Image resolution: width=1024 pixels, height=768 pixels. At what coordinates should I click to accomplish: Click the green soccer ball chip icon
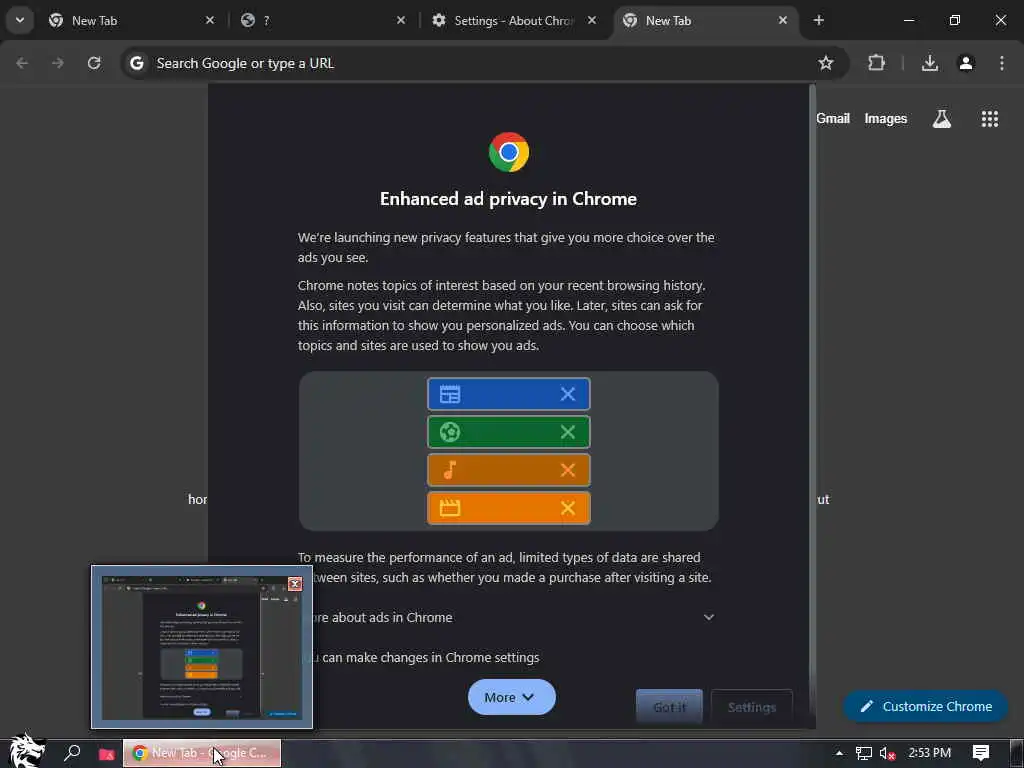click(x=450, y=432)
